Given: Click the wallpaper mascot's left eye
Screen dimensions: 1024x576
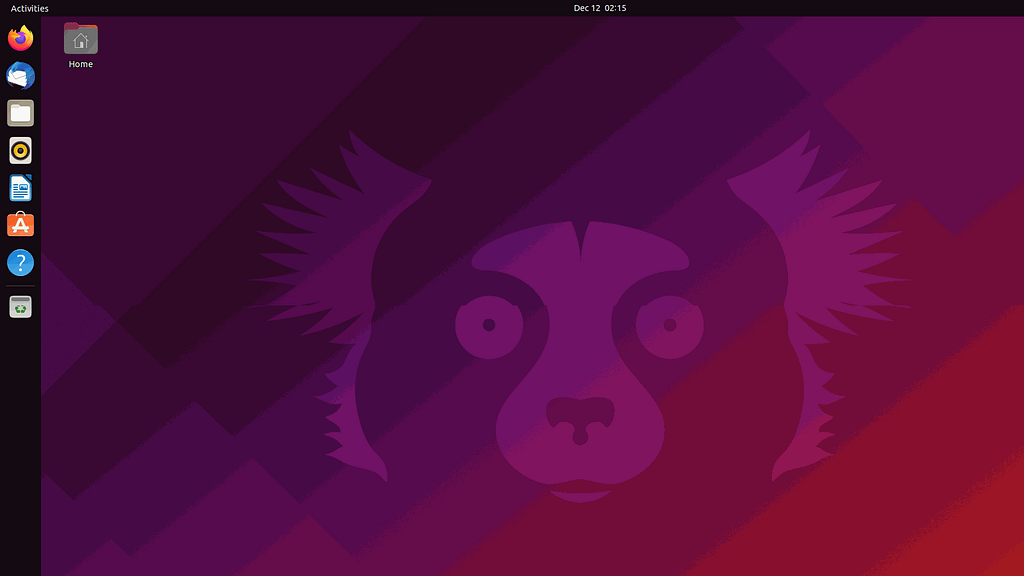Looking at the screenshot, I should (x=489, y=326).
